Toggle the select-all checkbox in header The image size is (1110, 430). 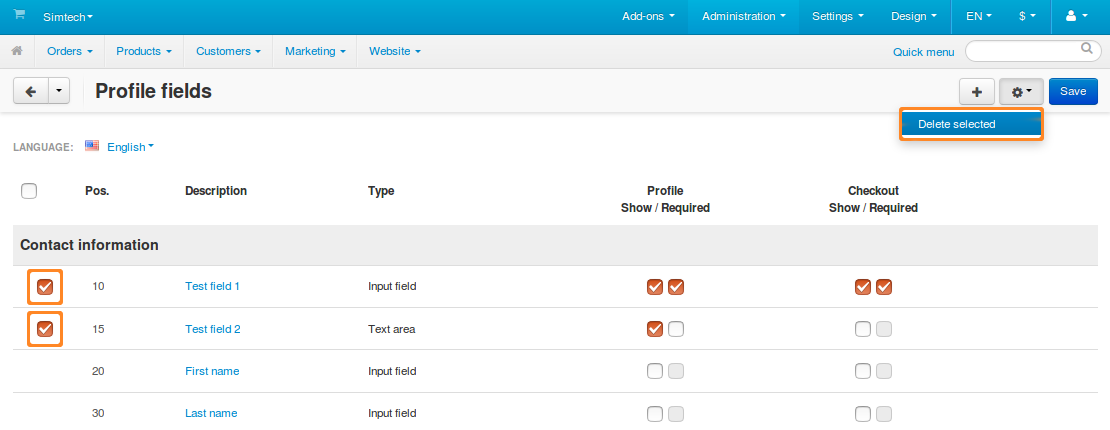click(29, 191)
